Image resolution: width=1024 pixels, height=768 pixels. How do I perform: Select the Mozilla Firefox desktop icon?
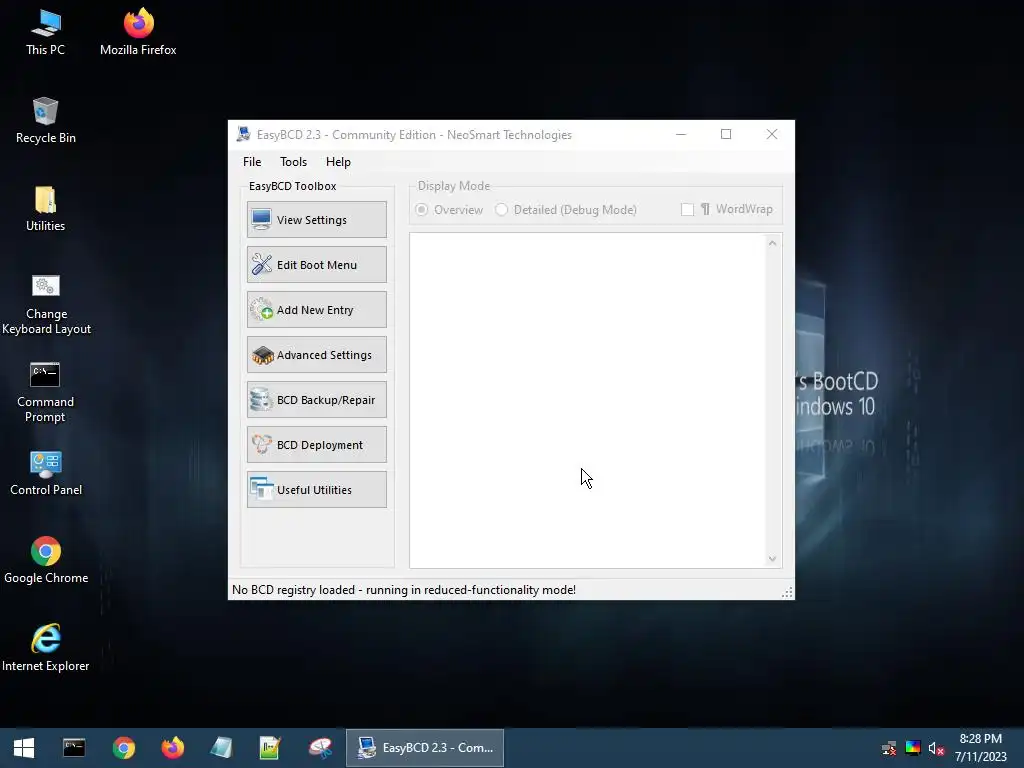point(138,33)
